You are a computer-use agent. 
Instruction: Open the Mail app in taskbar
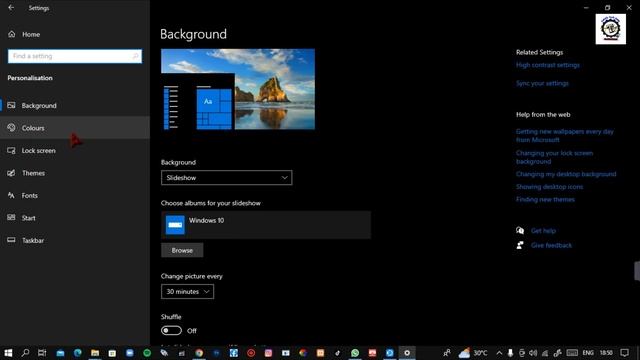click(60, 353)
